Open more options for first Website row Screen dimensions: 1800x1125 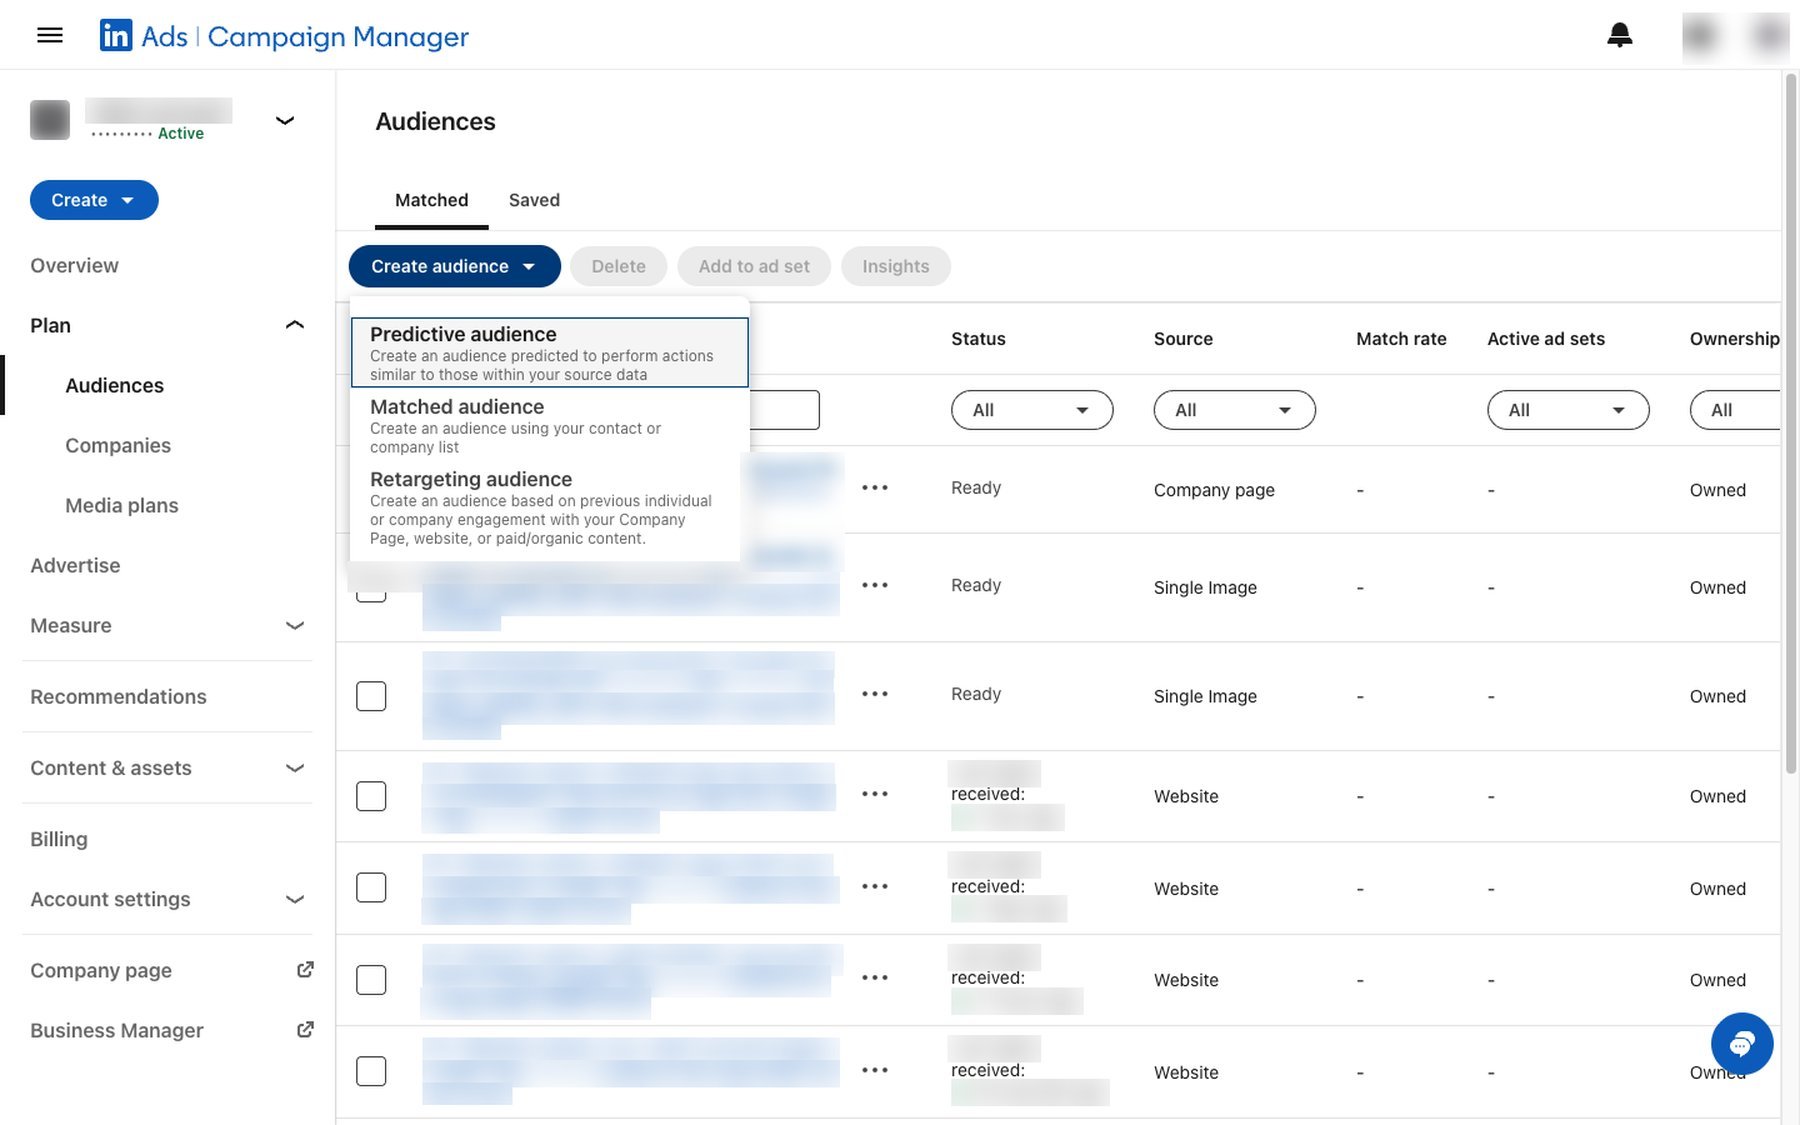(x=875, y=794)
